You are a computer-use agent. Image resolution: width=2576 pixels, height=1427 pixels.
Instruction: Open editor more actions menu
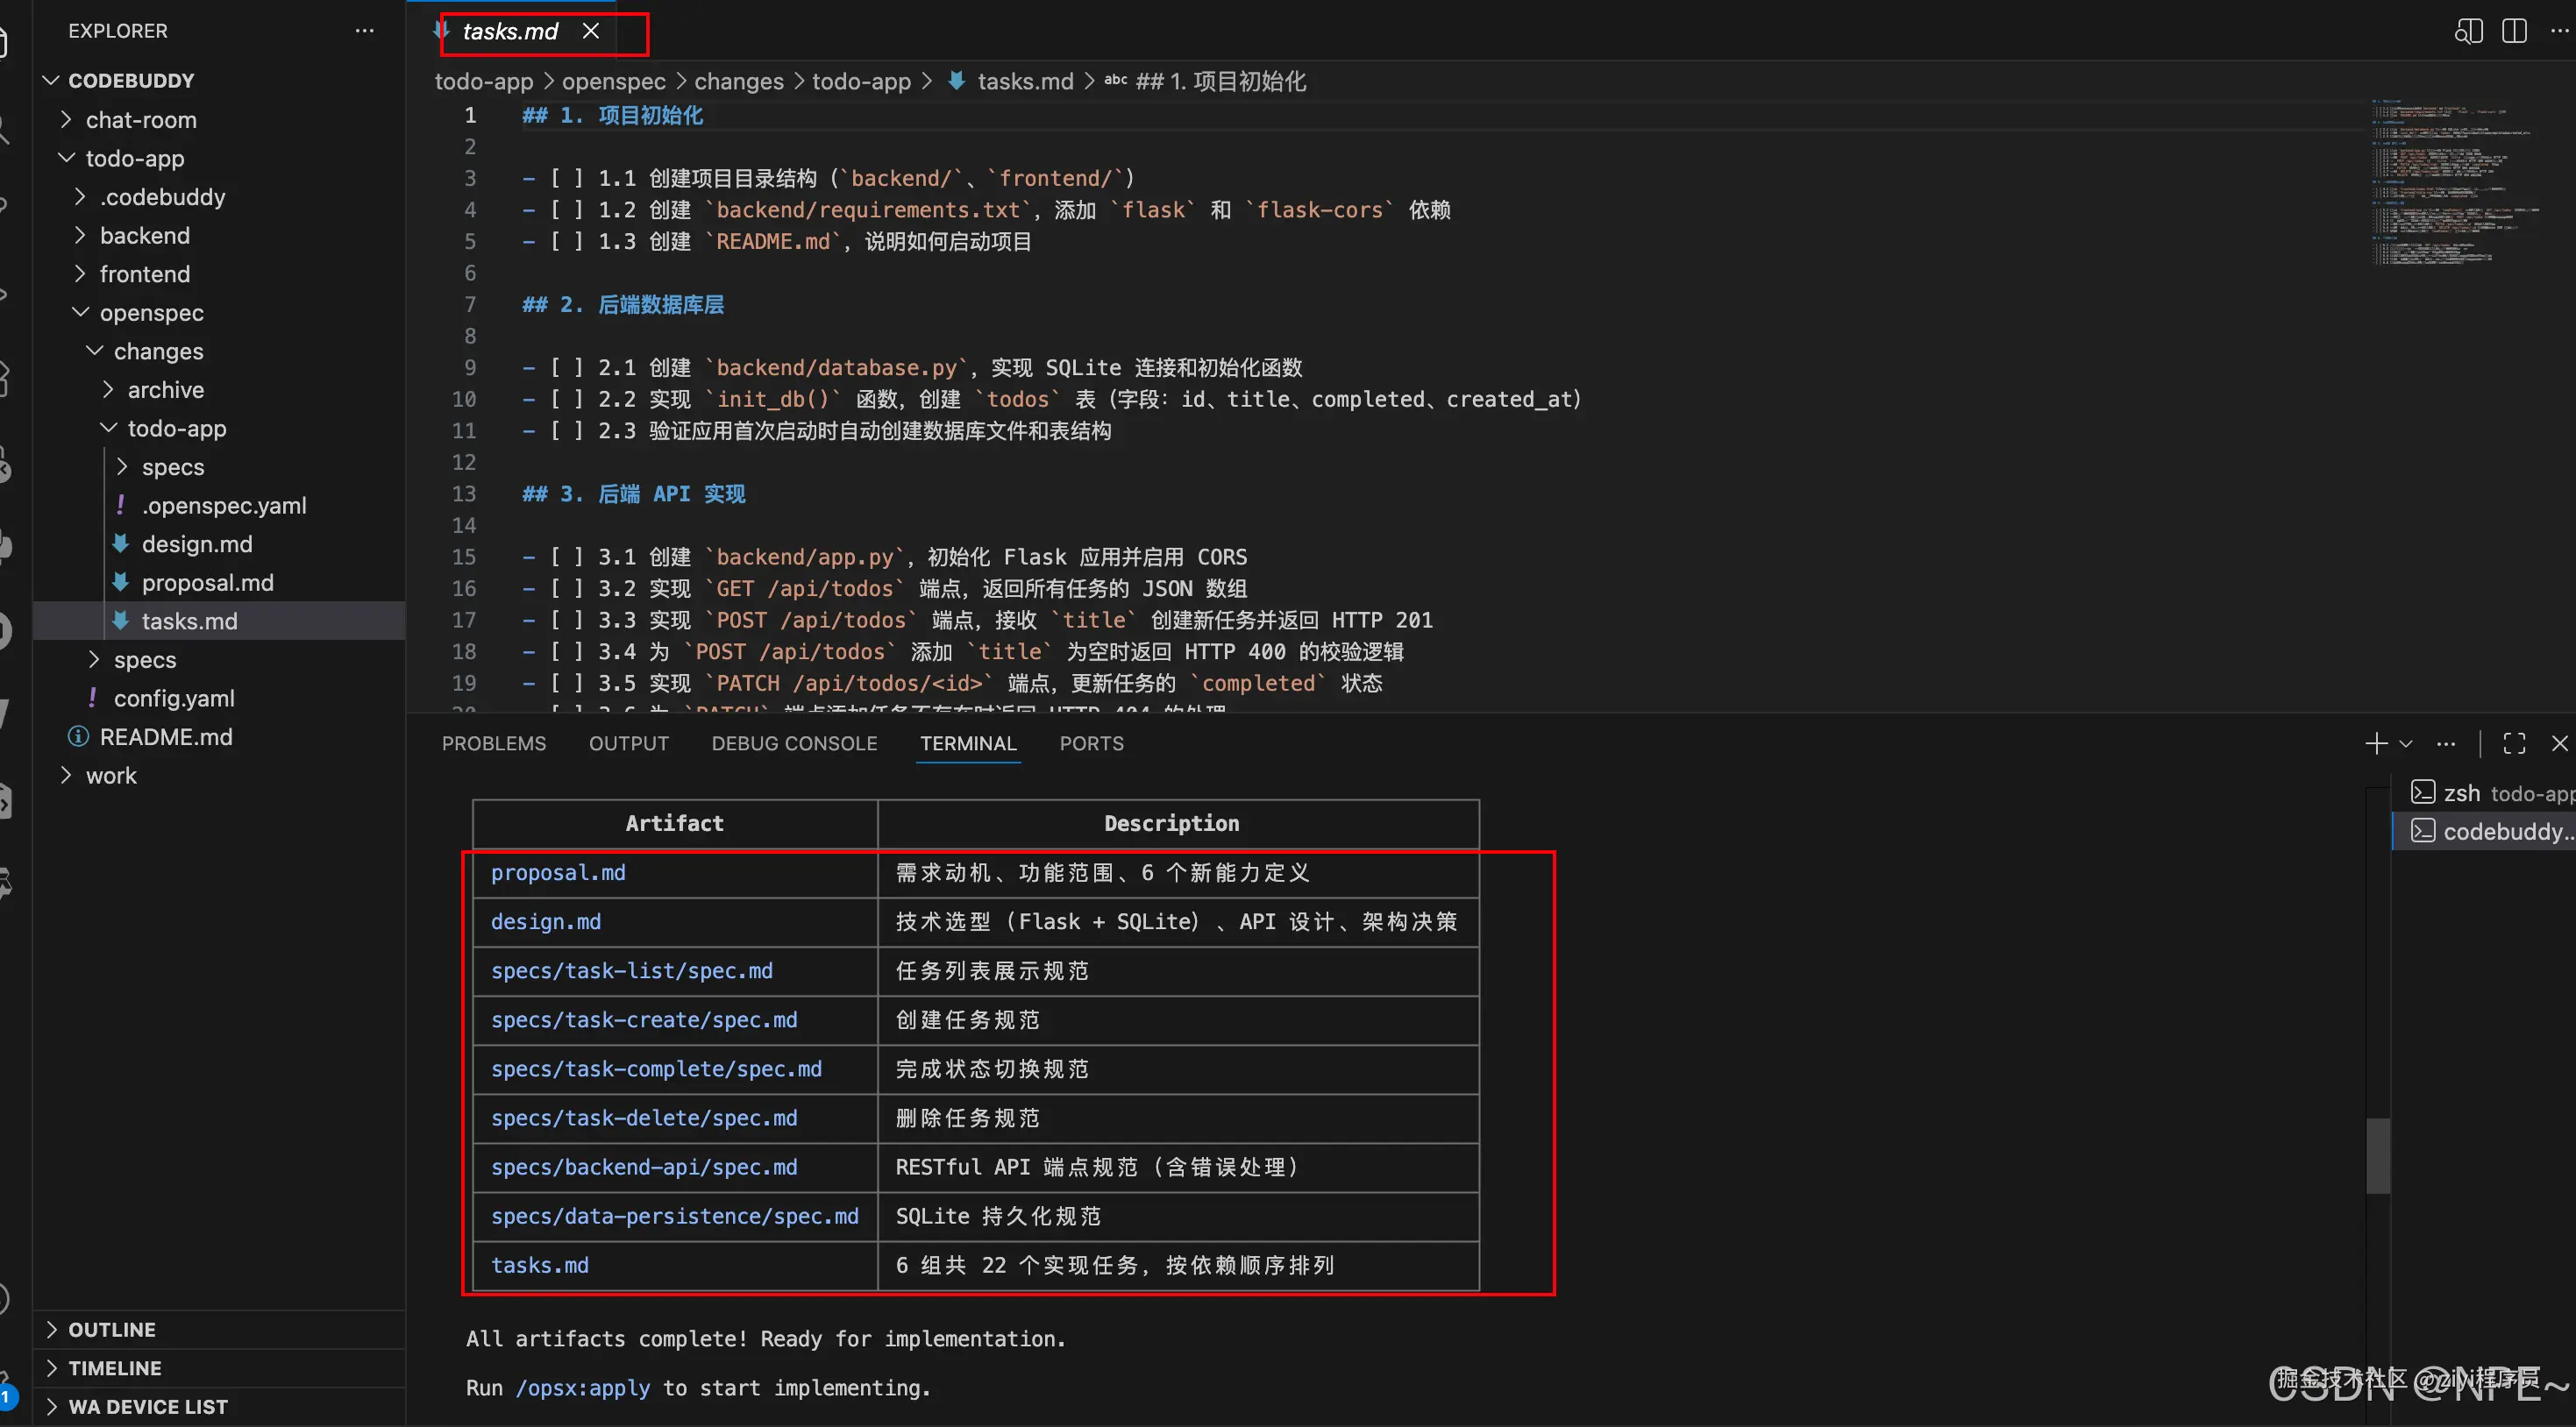pyautogui.click(x=2559, y=31)
